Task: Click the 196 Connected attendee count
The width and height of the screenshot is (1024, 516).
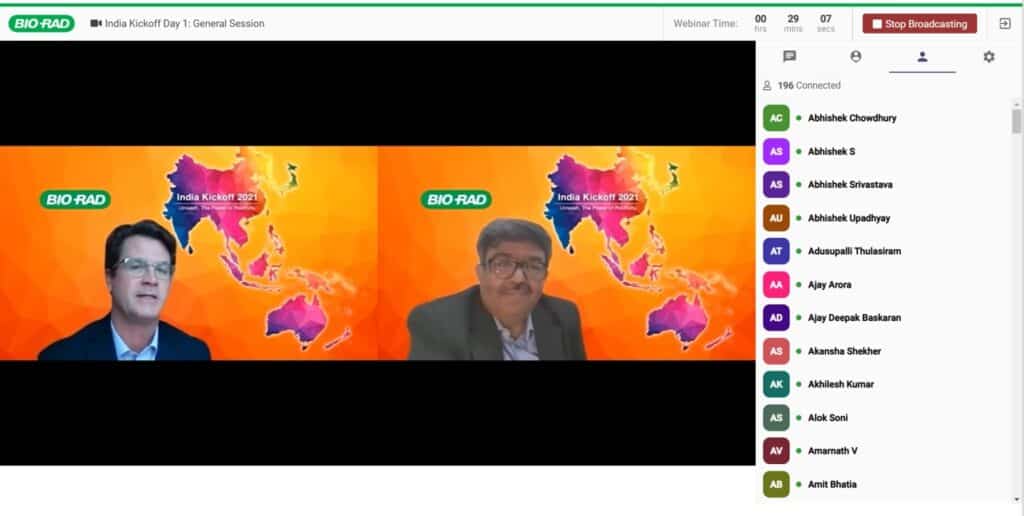Action: coord(808,86)
